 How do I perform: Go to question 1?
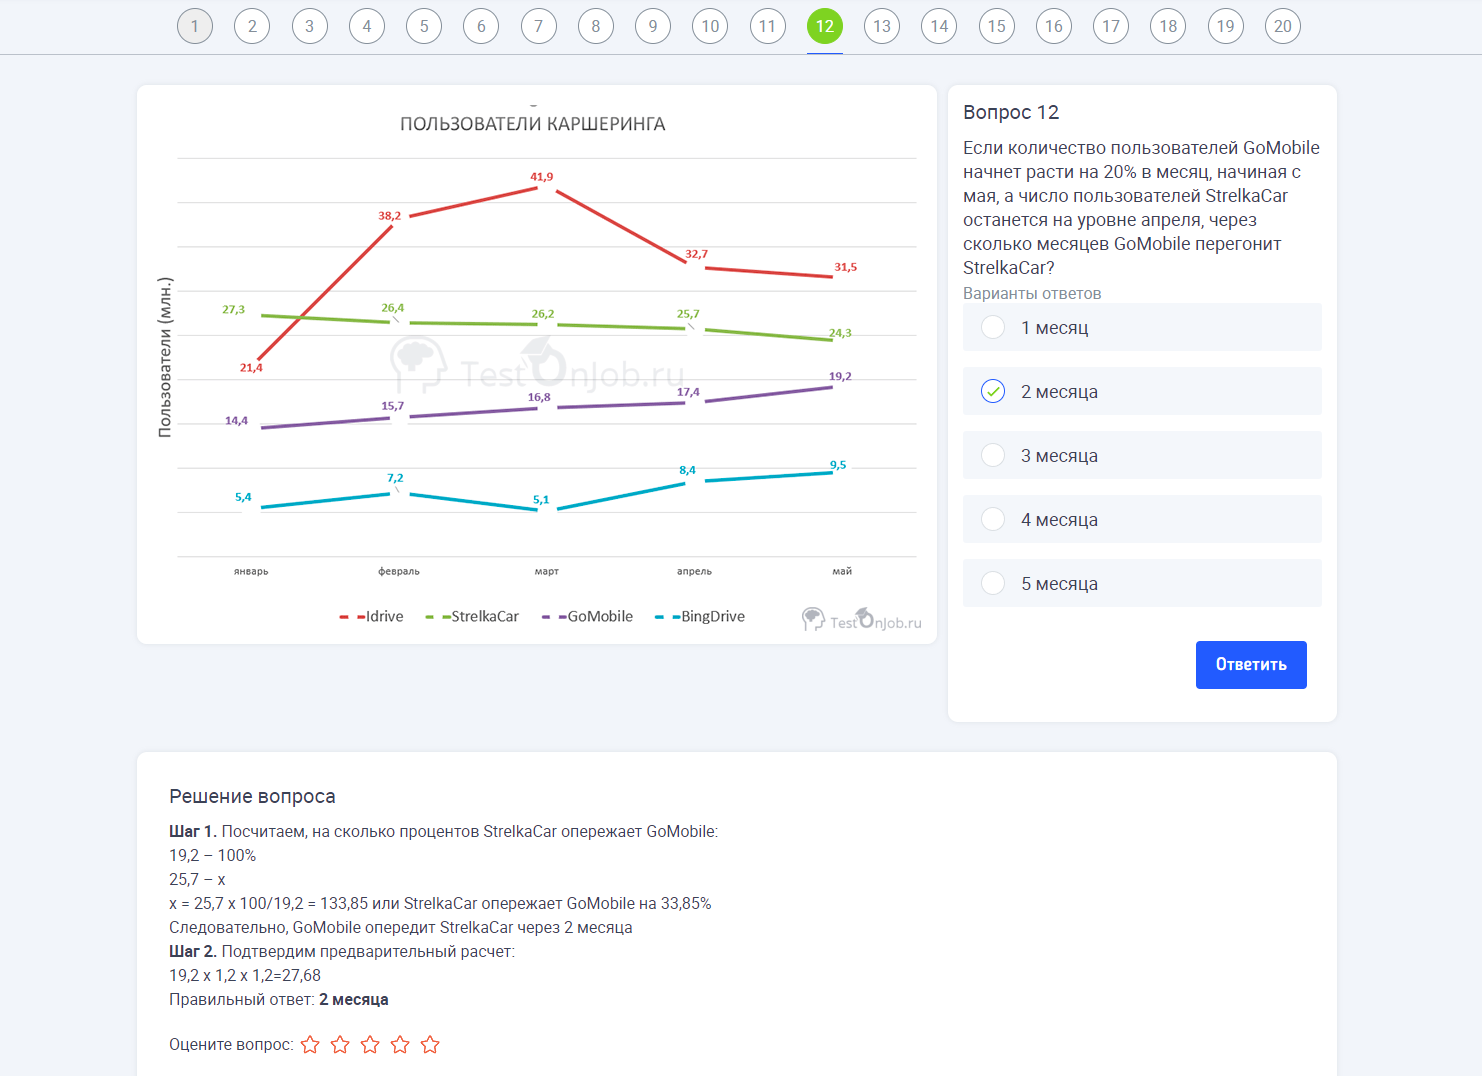pyautogui.click(x=195, y=26)
